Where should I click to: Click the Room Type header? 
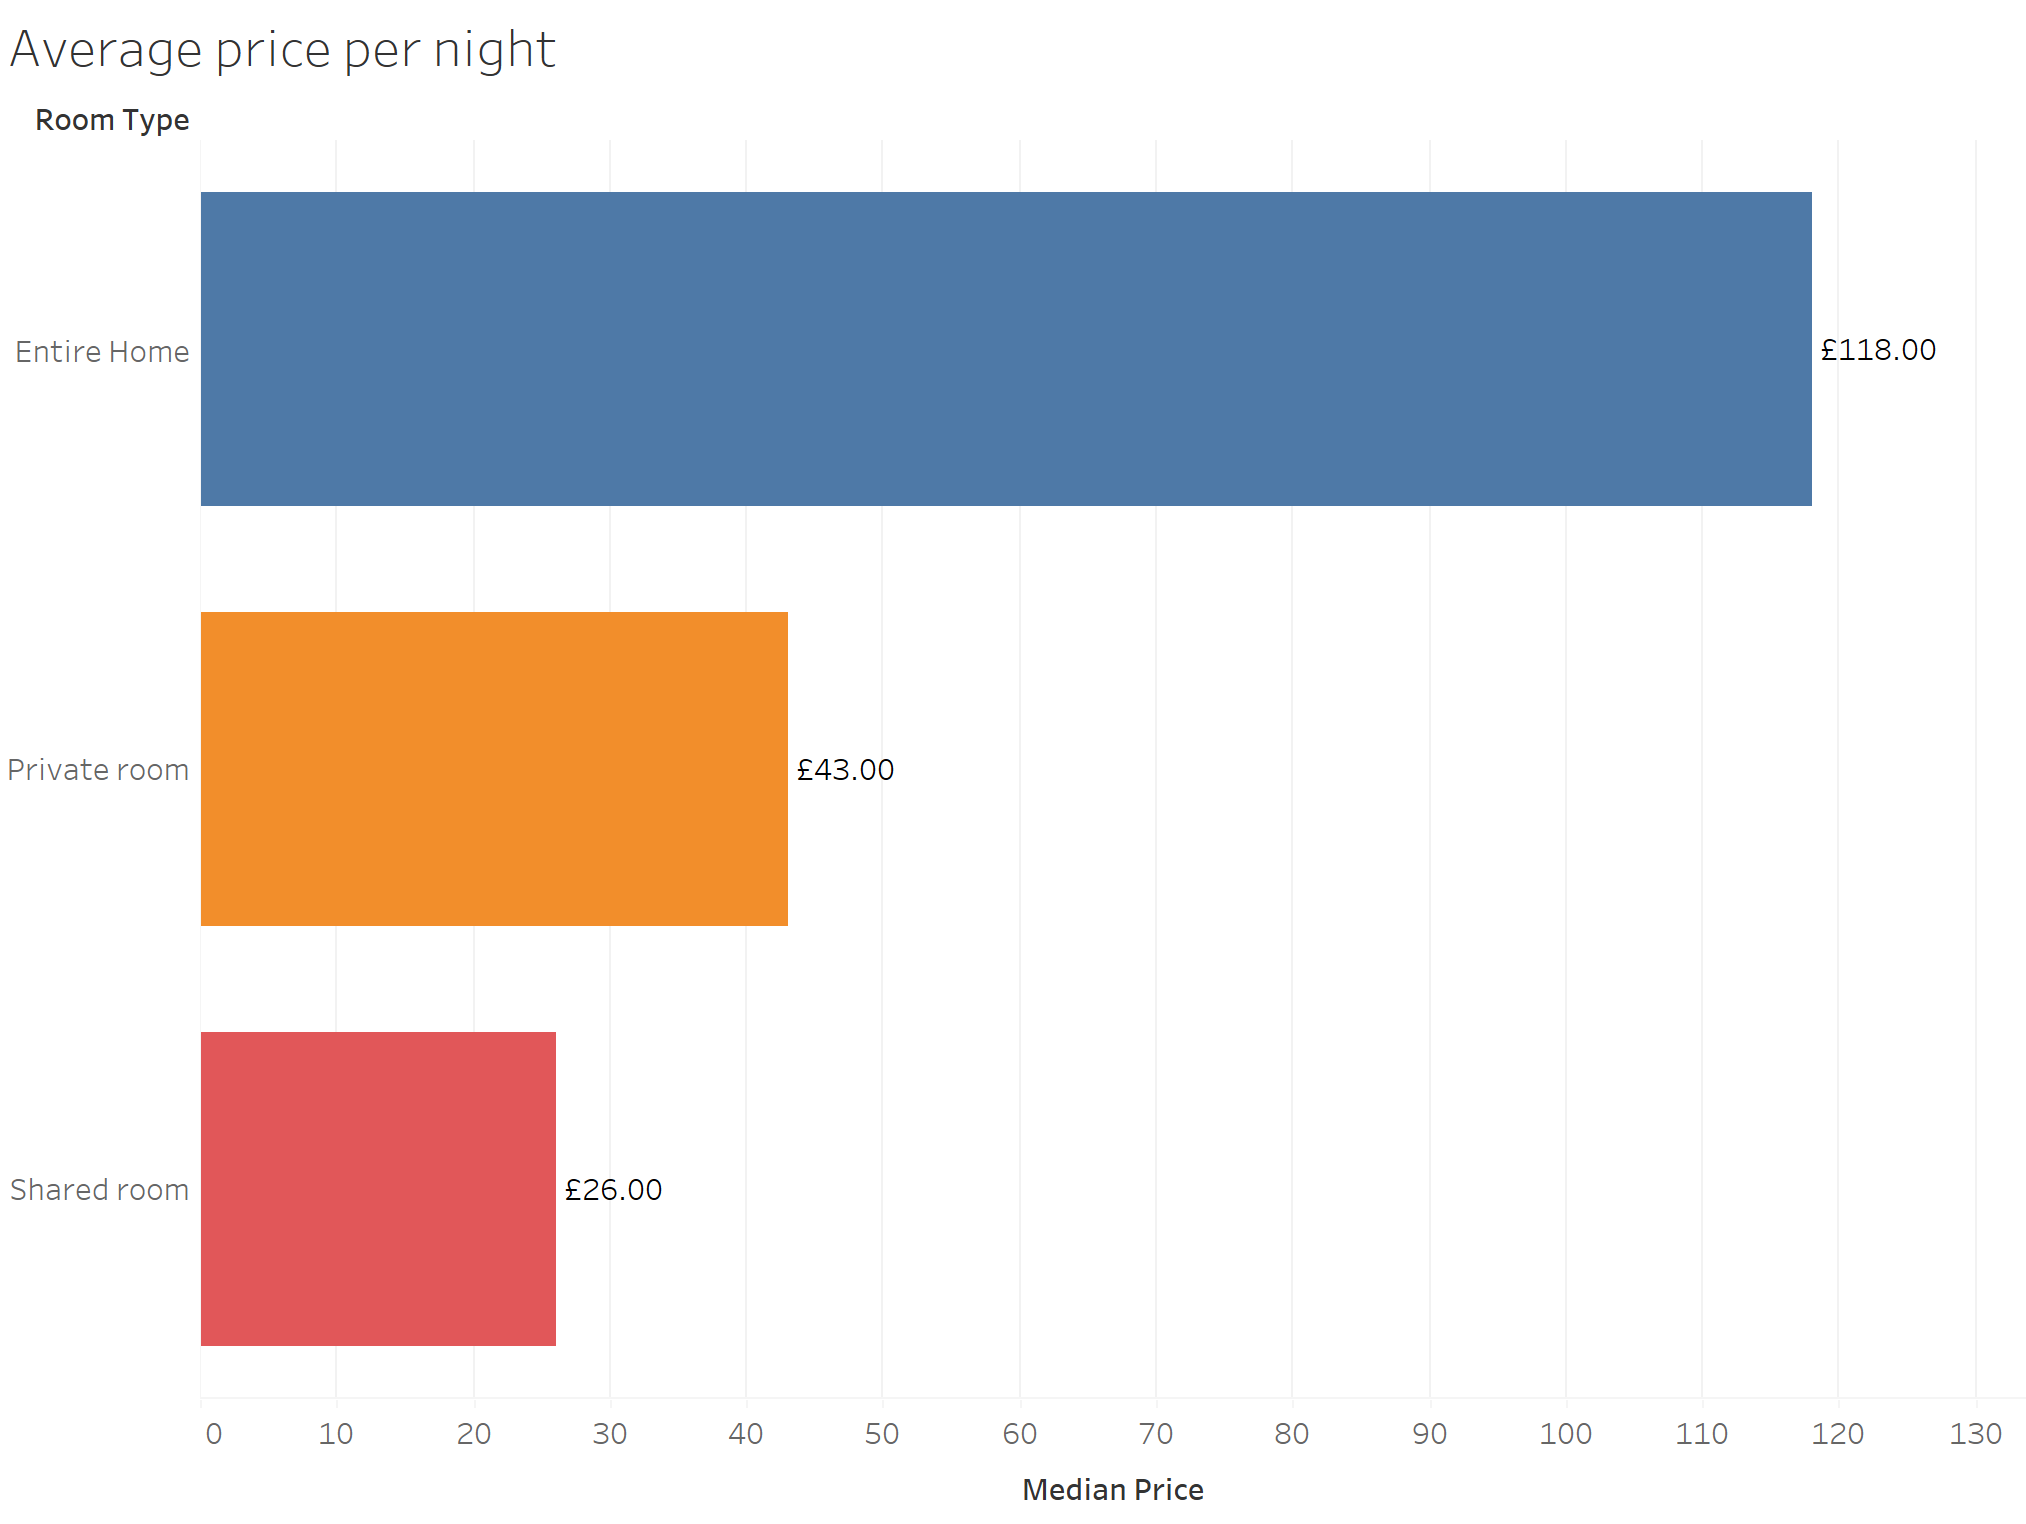pos(112,120)
